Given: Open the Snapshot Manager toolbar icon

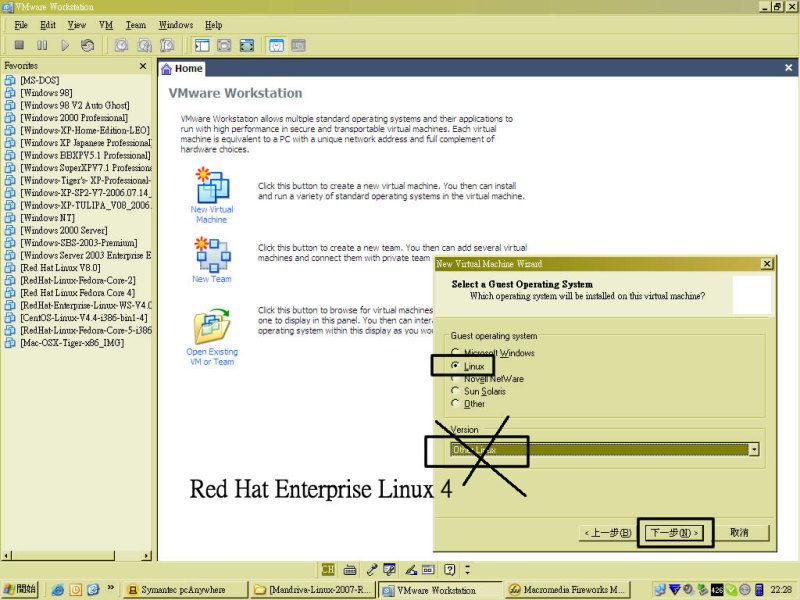Looking at the screenshot, I should pos(167,45).
